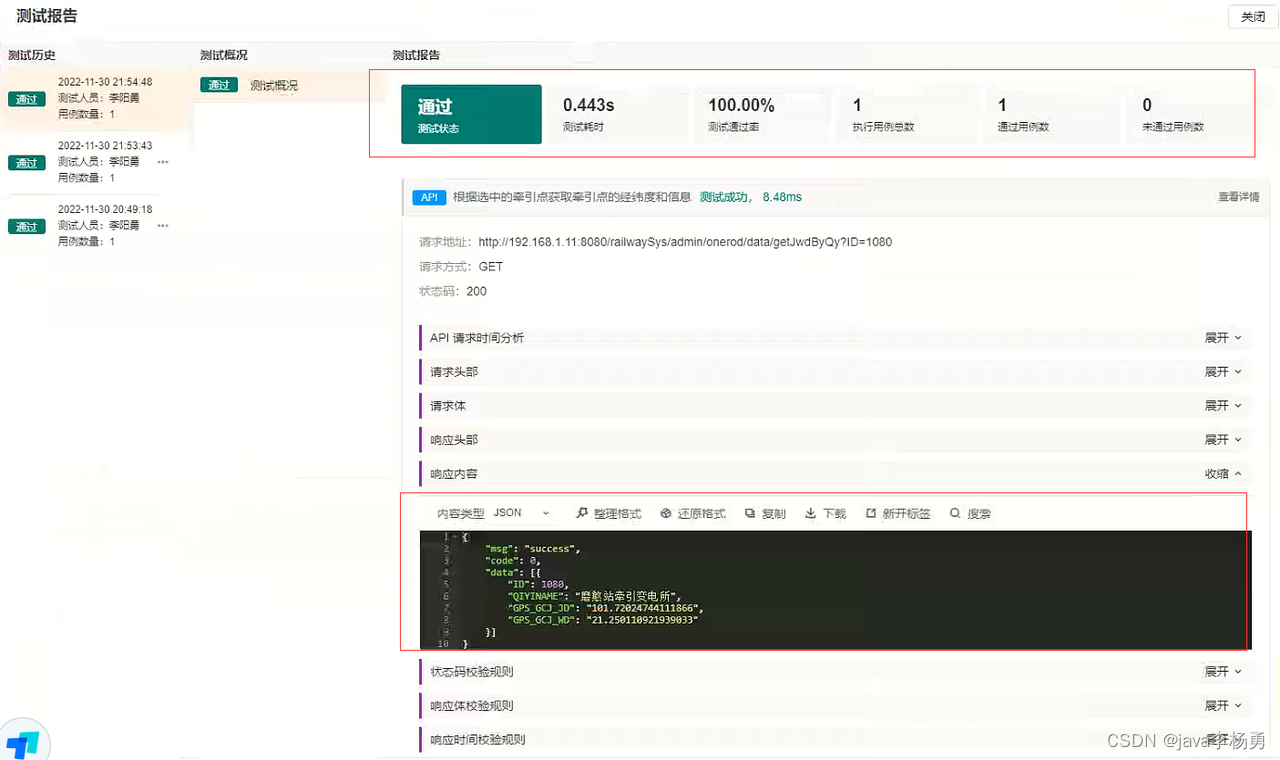Expand the 状态码校验规则 section

click(1223, 672)
